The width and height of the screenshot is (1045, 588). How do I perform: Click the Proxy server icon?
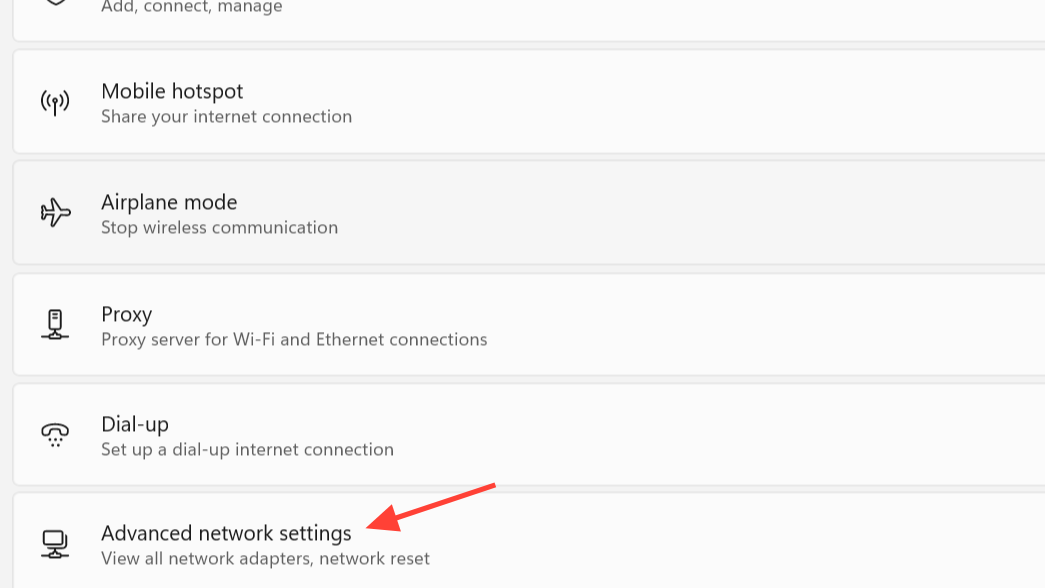(x=55, y=325)
